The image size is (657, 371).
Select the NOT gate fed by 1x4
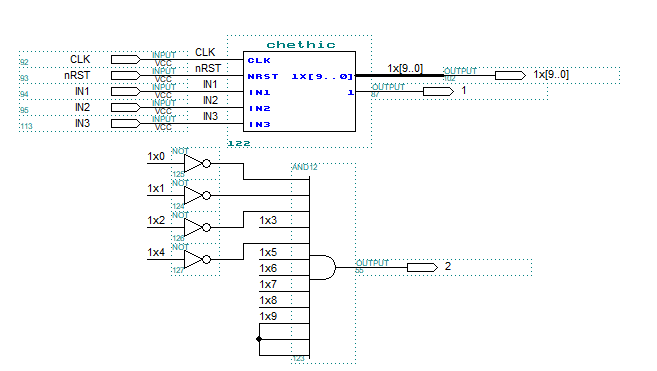pos(197,259)
